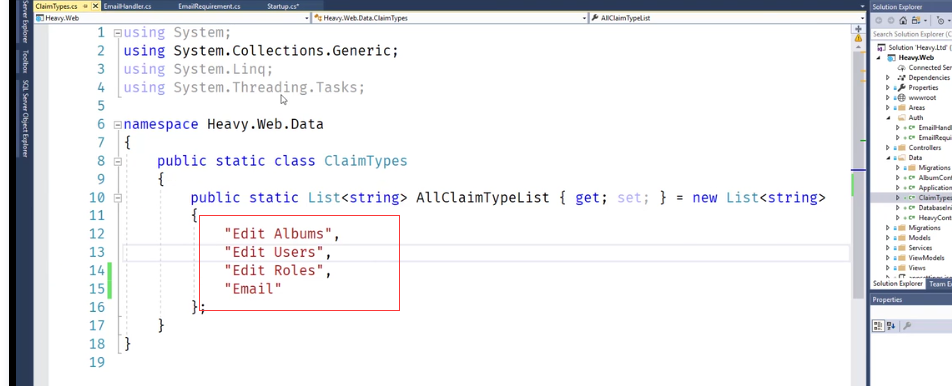The width and height of the screenshot is (952, 386).
Task: Select the ClaimTypes file in tree
Action: click(934, 198)
